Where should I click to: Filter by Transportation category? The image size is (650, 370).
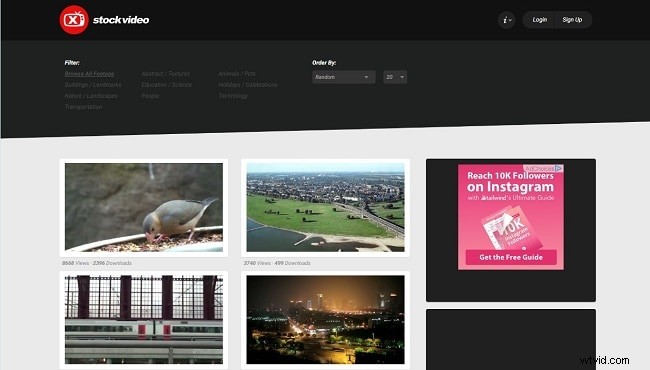(83, 107)
